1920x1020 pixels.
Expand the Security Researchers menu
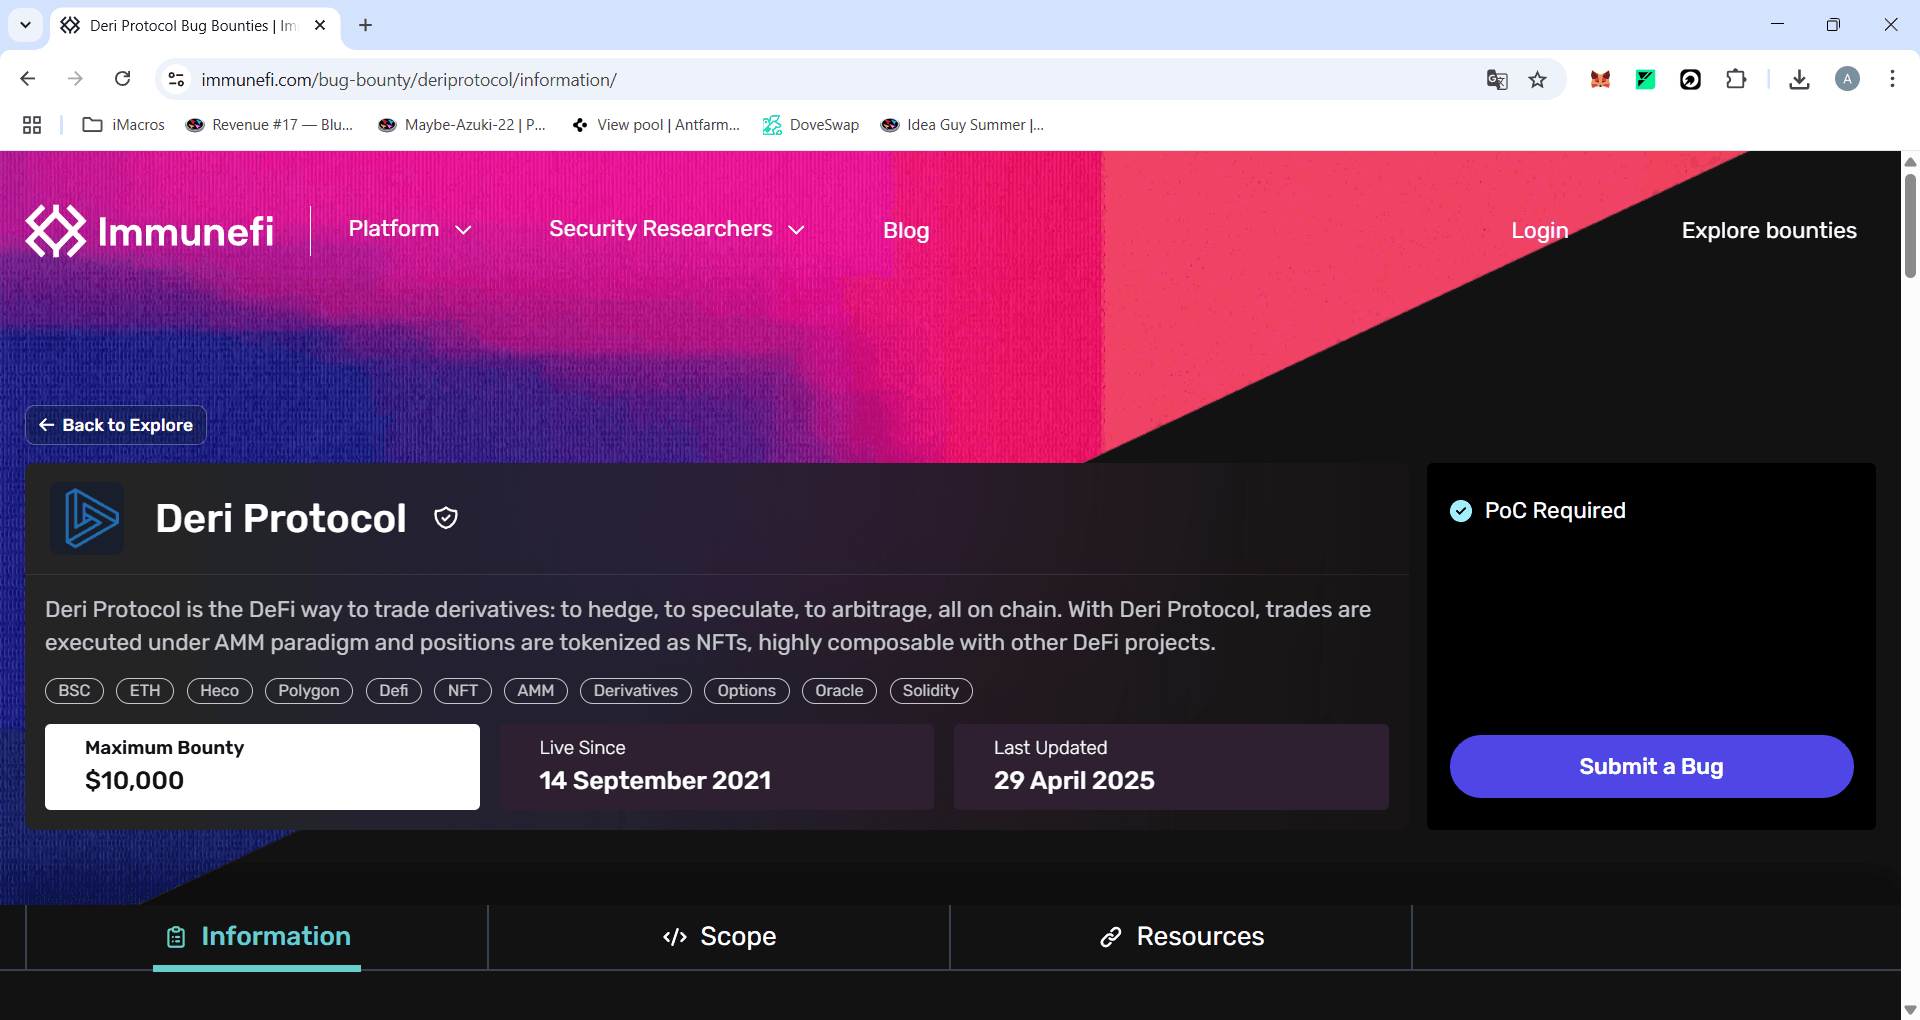pyautogui.click(x=677, y=229)
